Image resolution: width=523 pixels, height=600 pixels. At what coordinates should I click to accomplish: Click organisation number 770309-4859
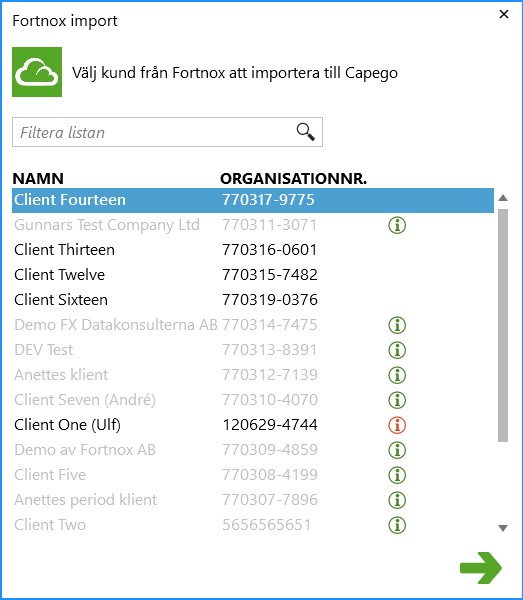point(270,450)
